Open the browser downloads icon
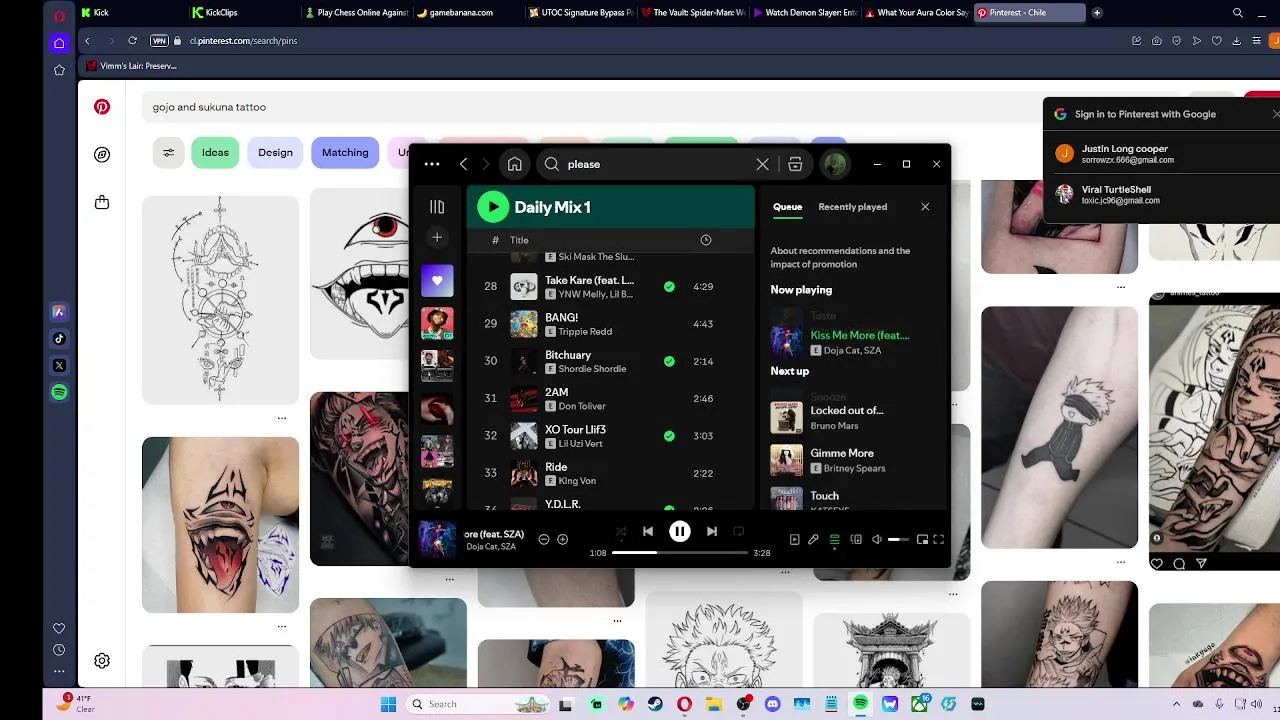Viewport: 1280px width, 720px height. (1237, 41)
